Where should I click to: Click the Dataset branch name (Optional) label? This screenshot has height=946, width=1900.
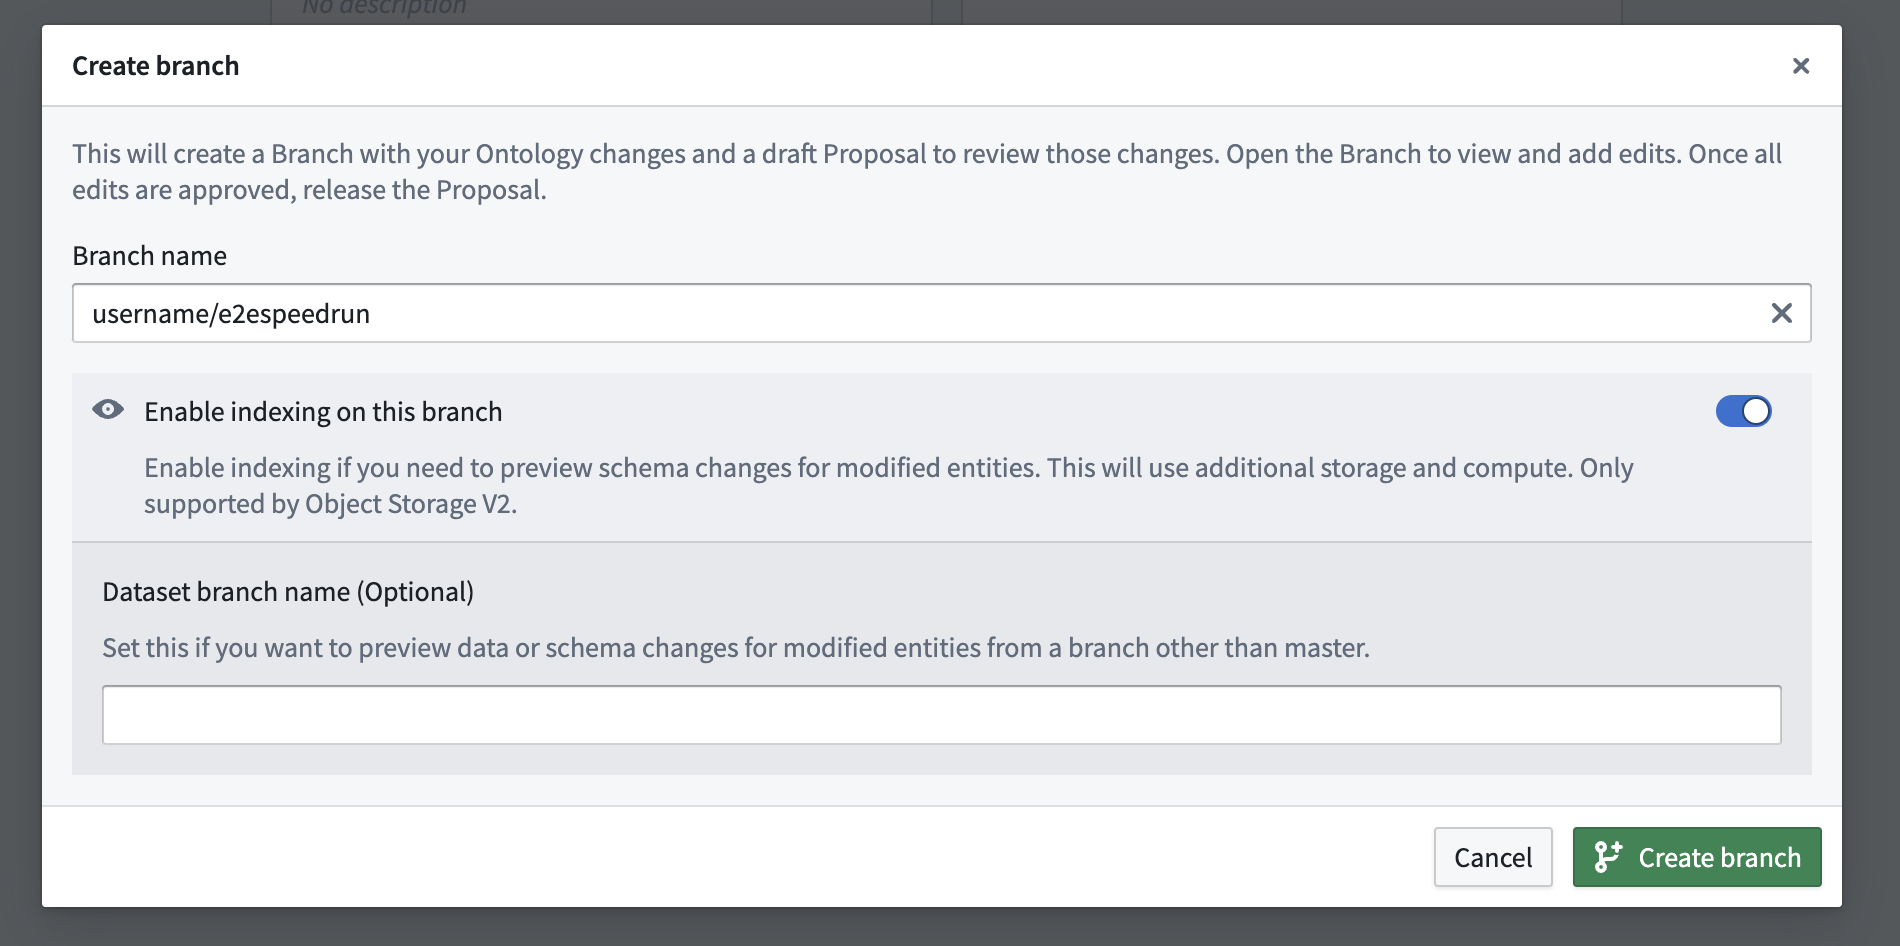(x=288, y=592)
